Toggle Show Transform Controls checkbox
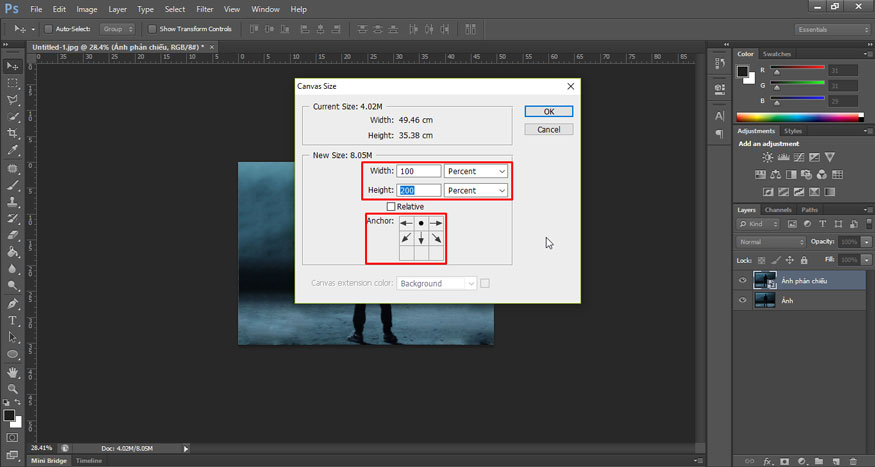Image resolution: width=875 pixels, height=467 pixels. 152,29
